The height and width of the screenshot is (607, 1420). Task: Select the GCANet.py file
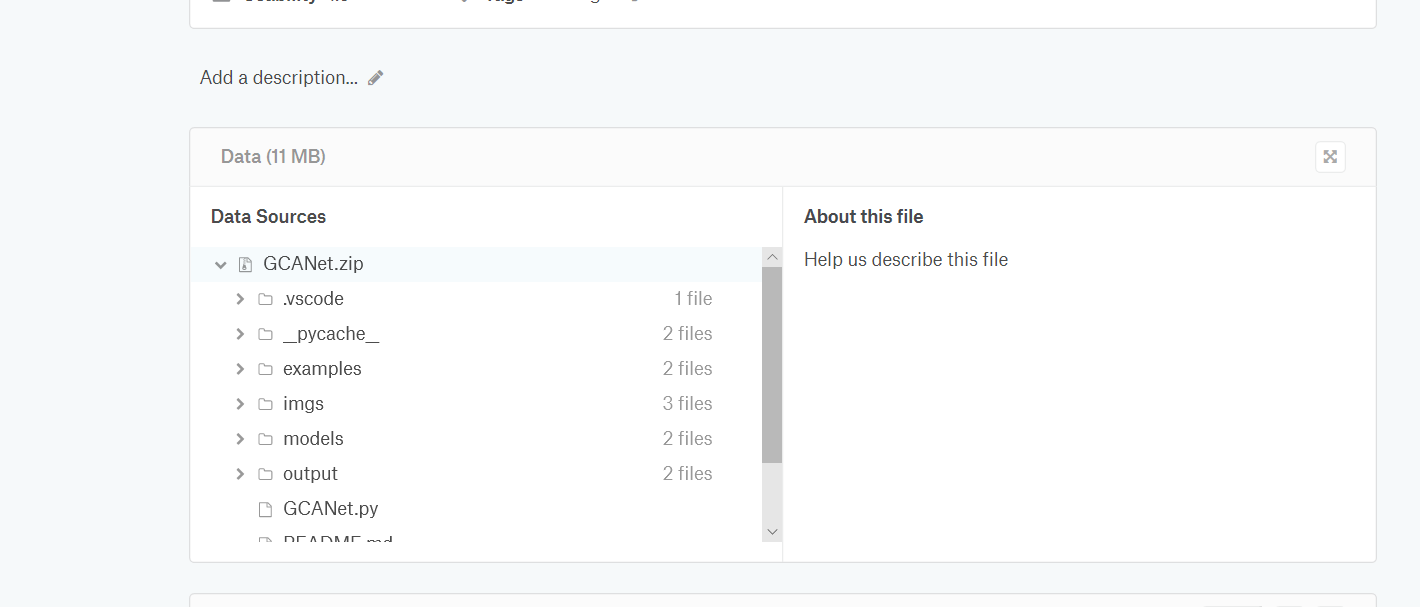click(330, 509)
